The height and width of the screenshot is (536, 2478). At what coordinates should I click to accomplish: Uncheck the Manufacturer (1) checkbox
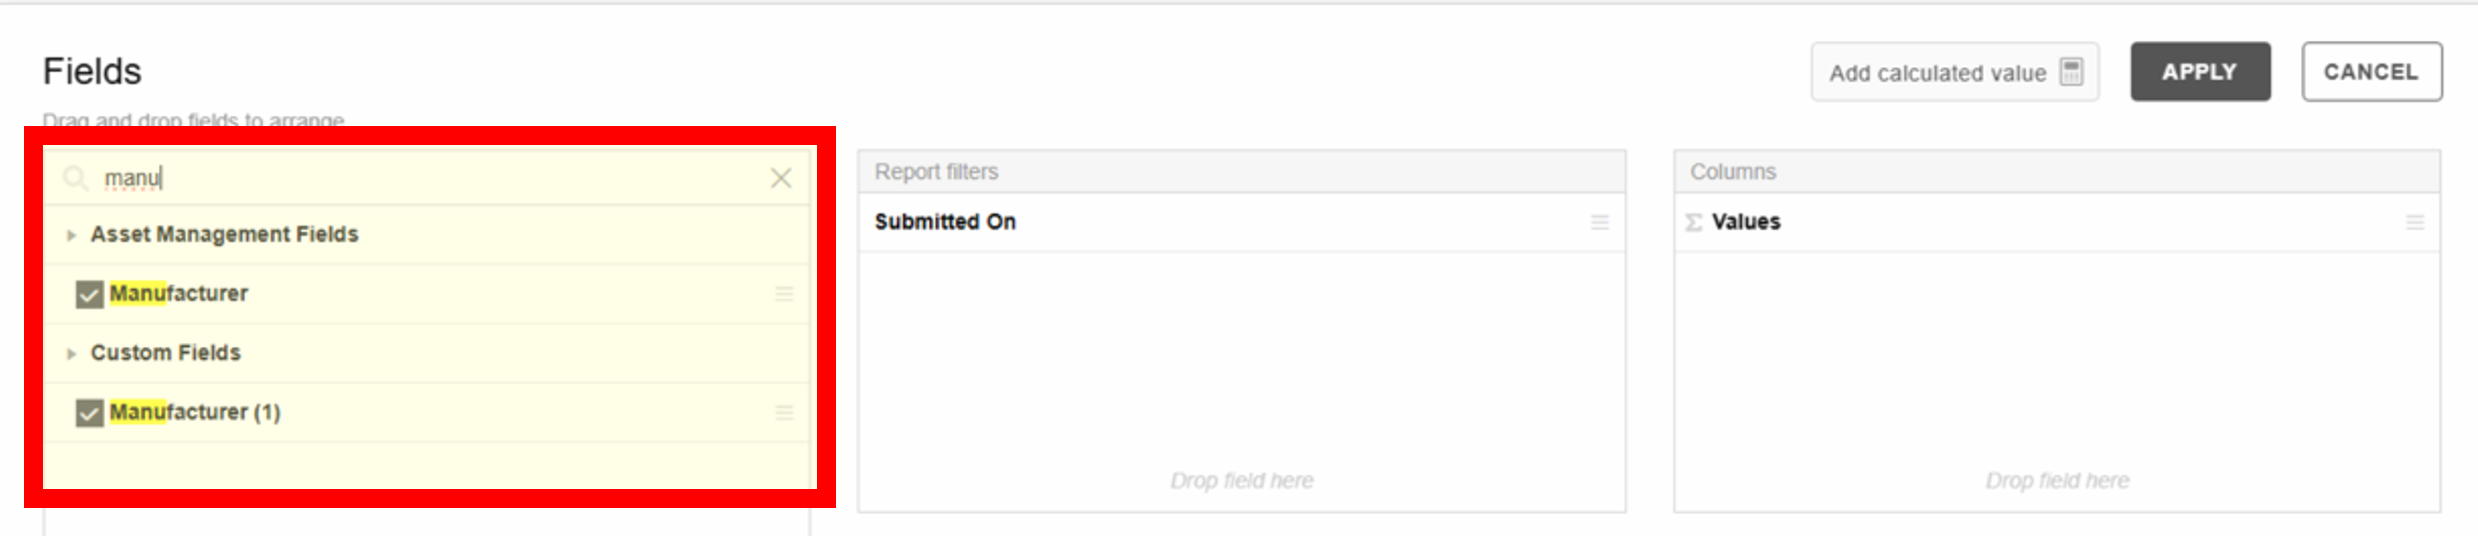(89, 413)
